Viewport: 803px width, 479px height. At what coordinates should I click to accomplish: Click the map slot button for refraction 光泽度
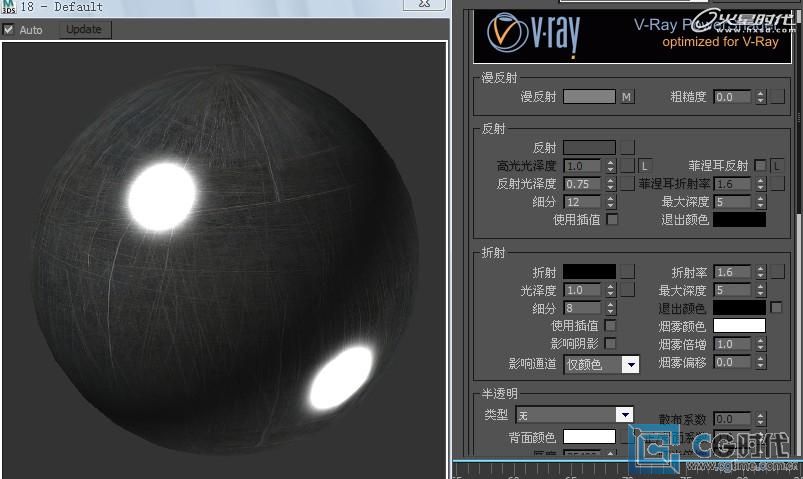click(x=627, y=289)
